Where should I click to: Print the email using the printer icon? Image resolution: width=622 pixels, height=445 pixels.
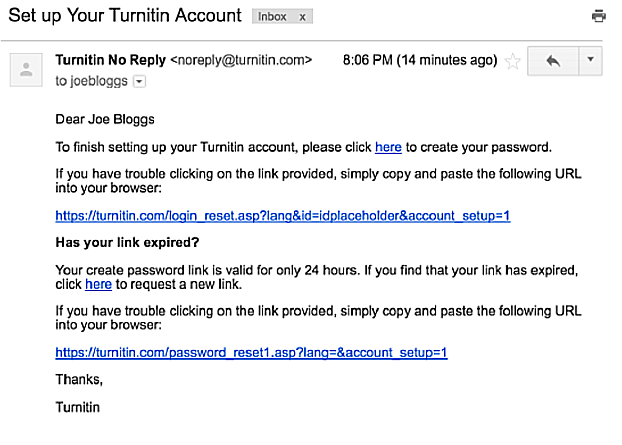click(x=598, y=16)
